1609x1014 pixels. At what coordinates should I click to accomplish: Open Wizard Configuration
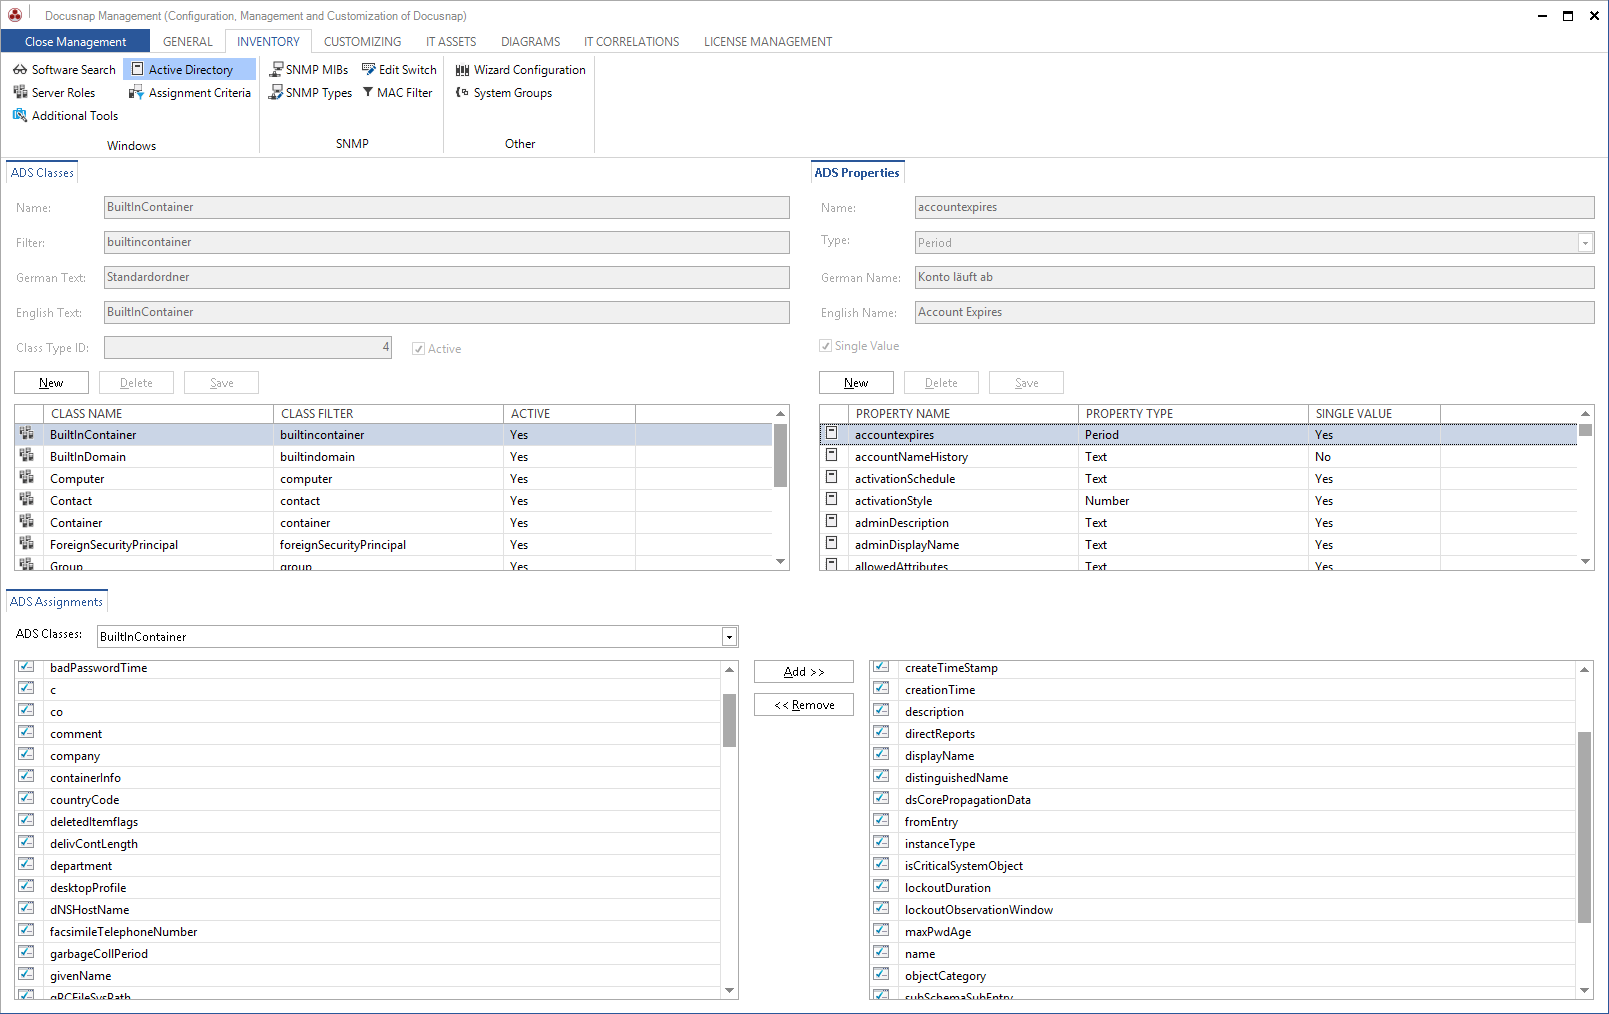520,70
